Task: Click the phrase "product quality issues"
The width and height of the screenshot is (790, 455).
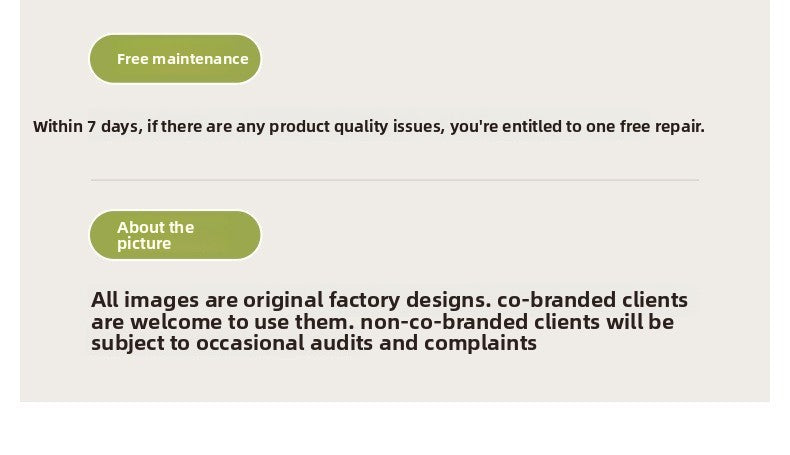Action: tap(357, 126)
